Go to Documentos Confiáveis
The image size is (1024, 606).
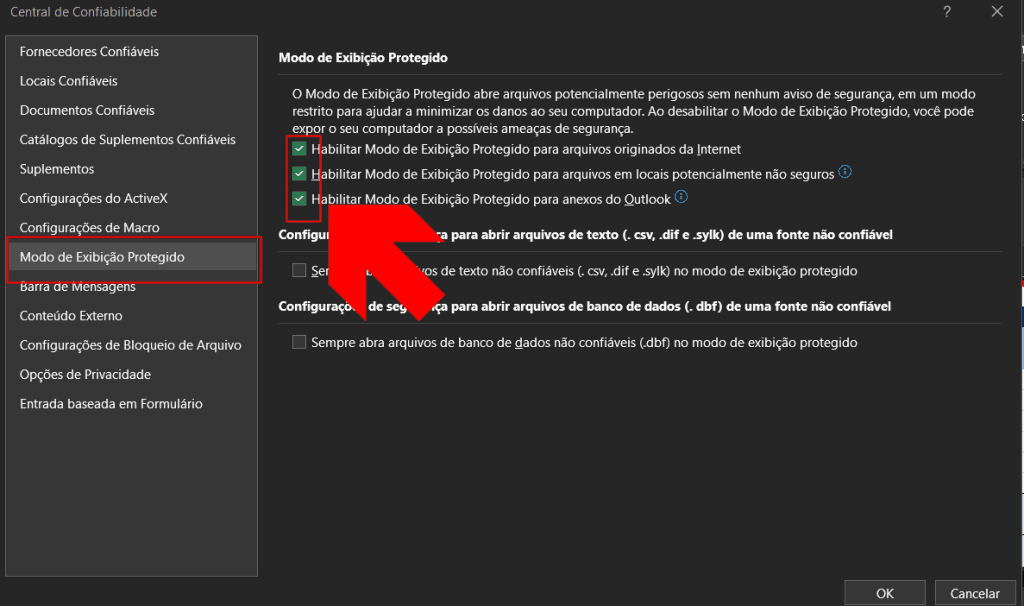(x=87, y=110)
